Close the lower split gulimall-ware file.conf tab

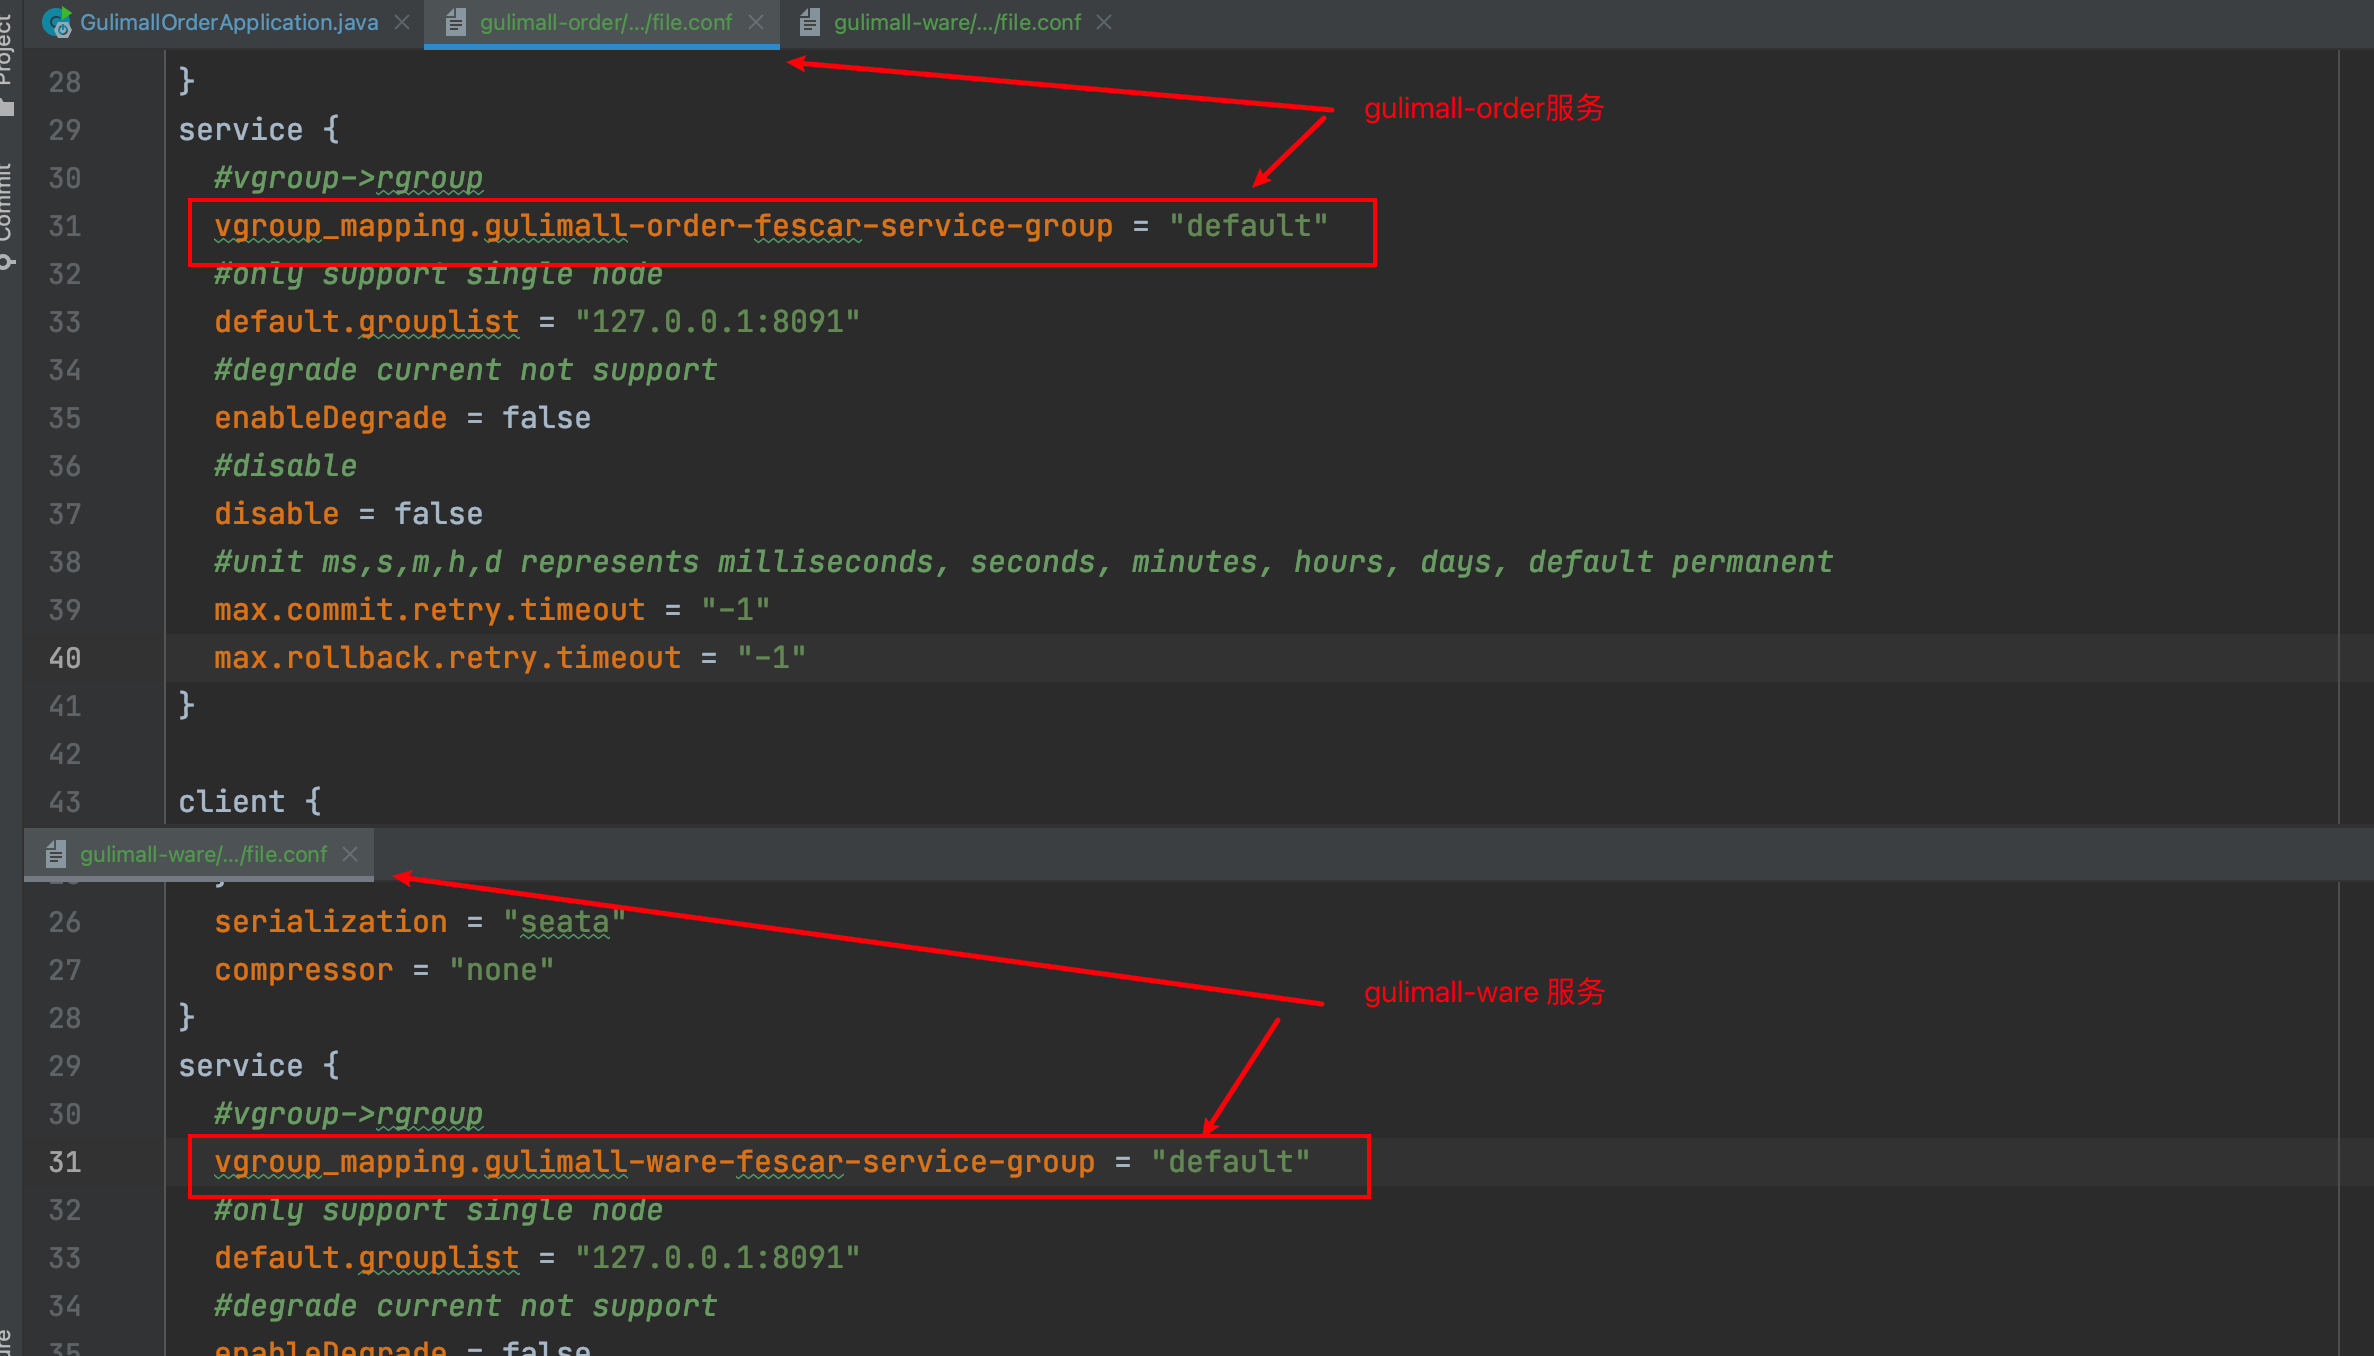(x=350, y=854)
